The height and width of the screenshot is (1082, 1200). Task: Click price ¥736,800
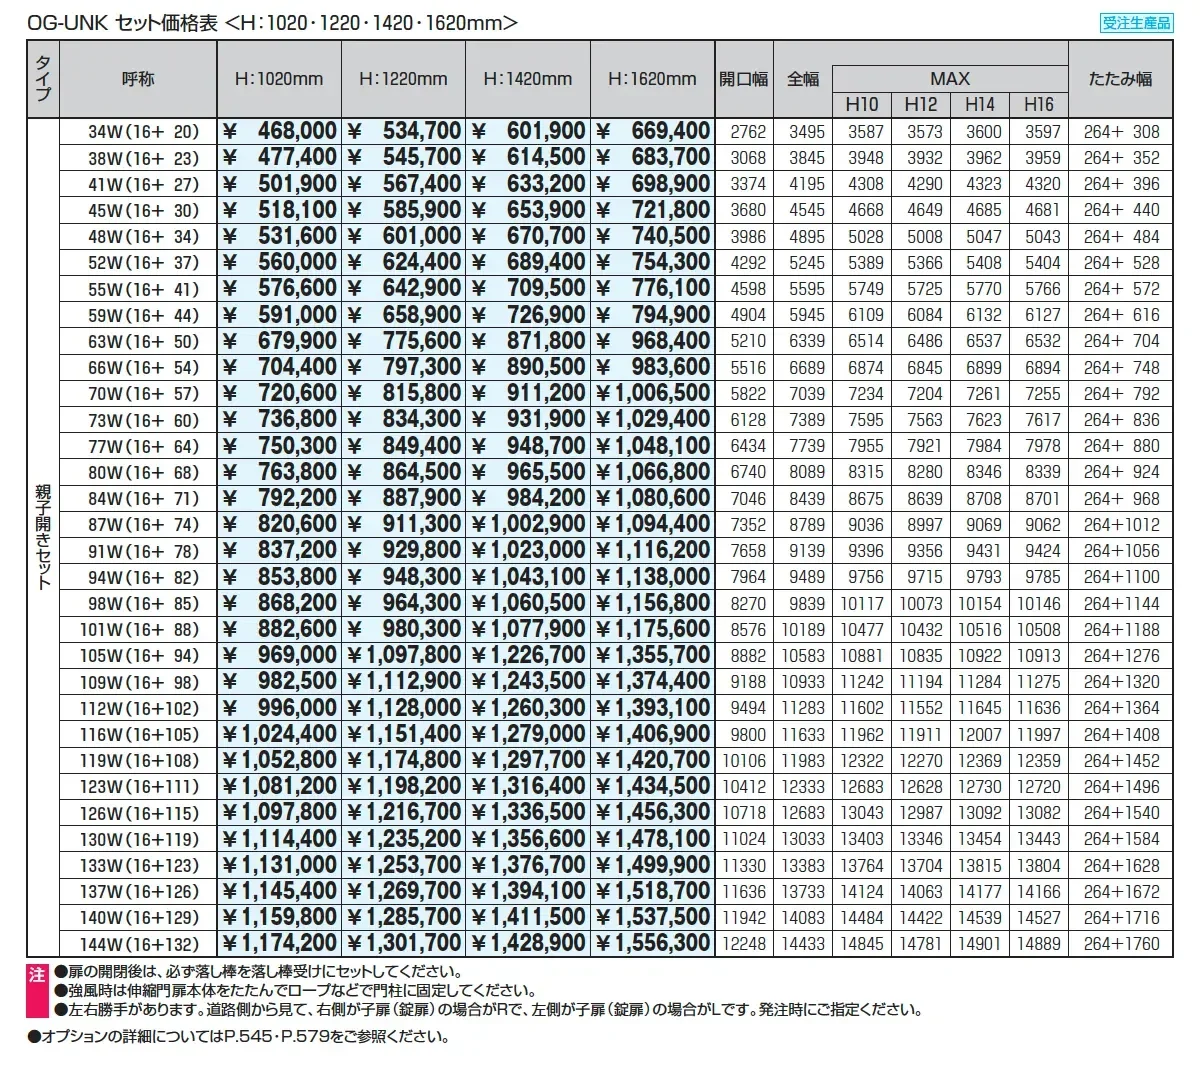click(279, 419)
